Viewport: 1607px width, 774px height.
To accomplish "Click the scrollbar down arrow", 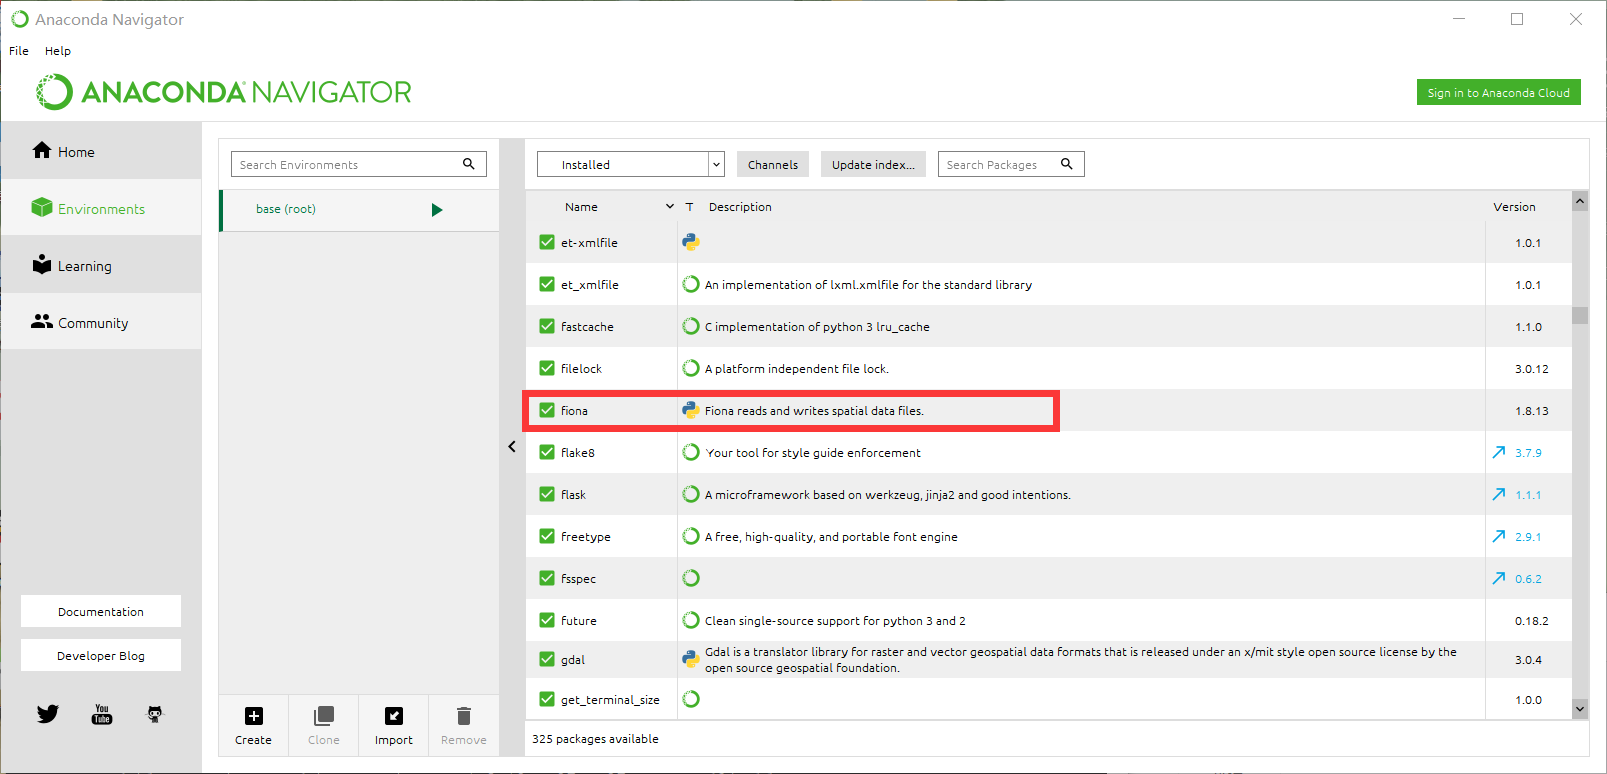I will (x=1580, y=708).
